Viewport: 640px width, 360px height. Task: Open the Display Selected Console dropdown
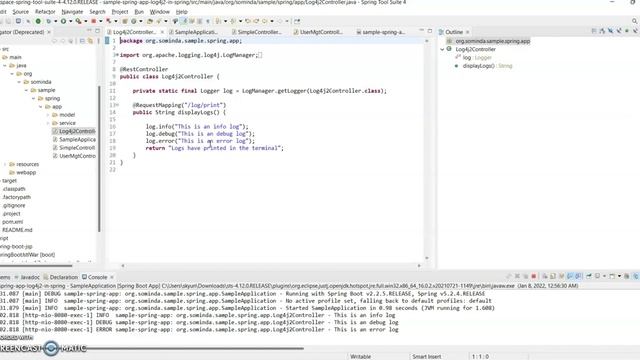pos(604,276)
